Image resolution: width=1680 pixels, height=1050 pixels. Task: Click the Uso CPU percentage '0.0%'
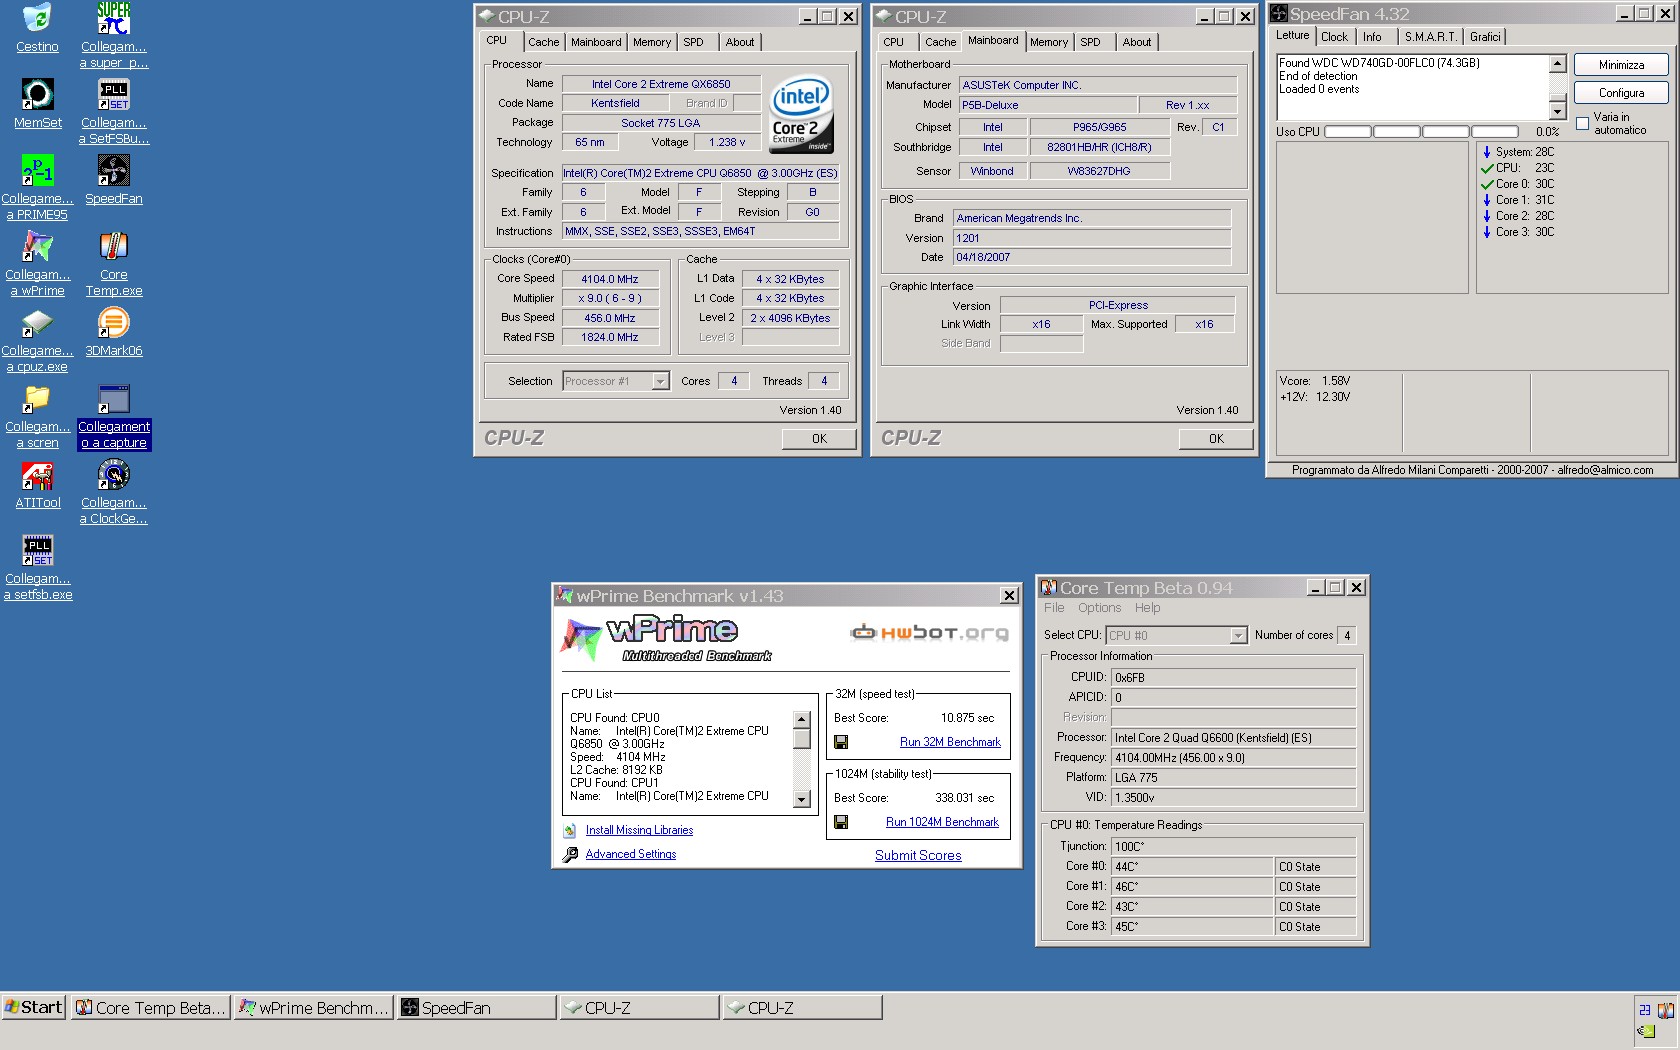[1547, 132]
